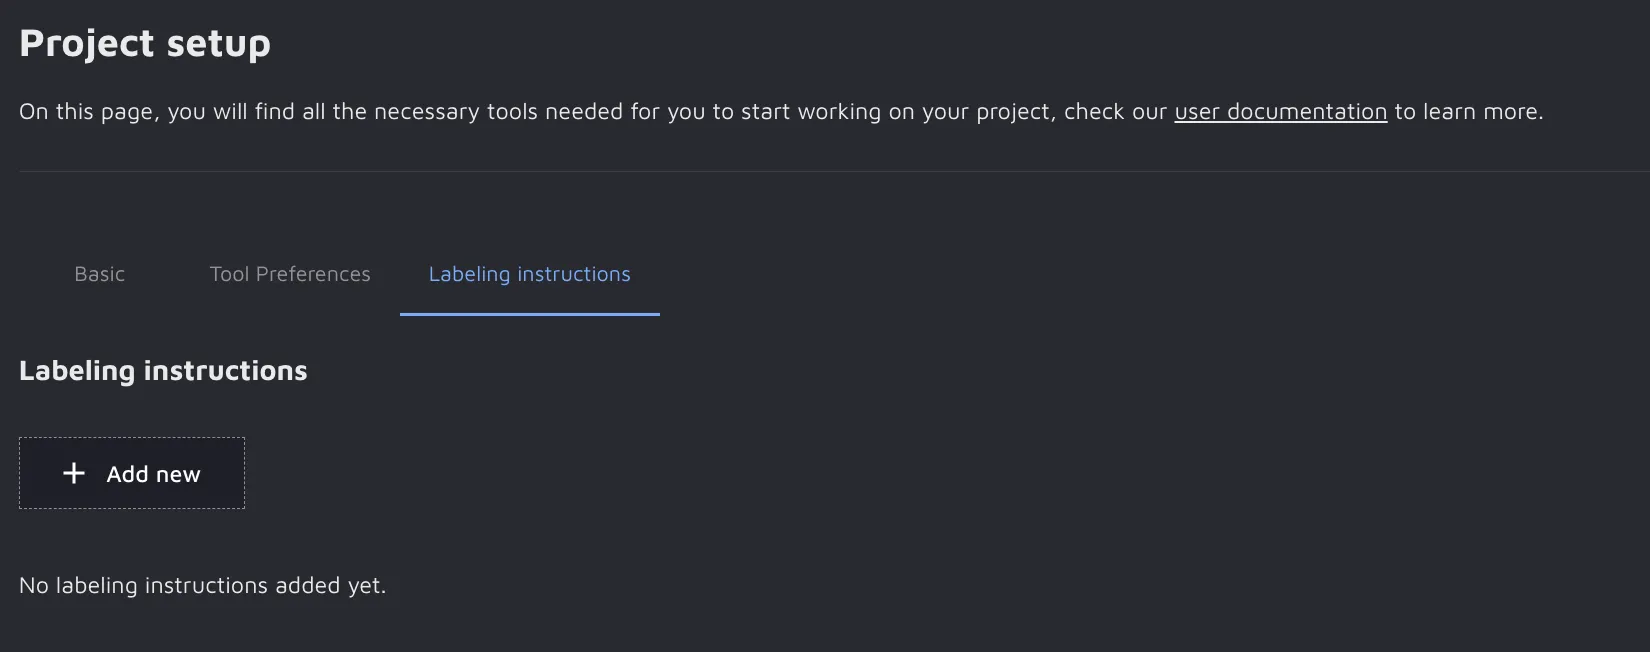The height and width of the screenshot is (652, 1650).
Task: Click the "to learn more" text after the link
Action: point(1468,111)
